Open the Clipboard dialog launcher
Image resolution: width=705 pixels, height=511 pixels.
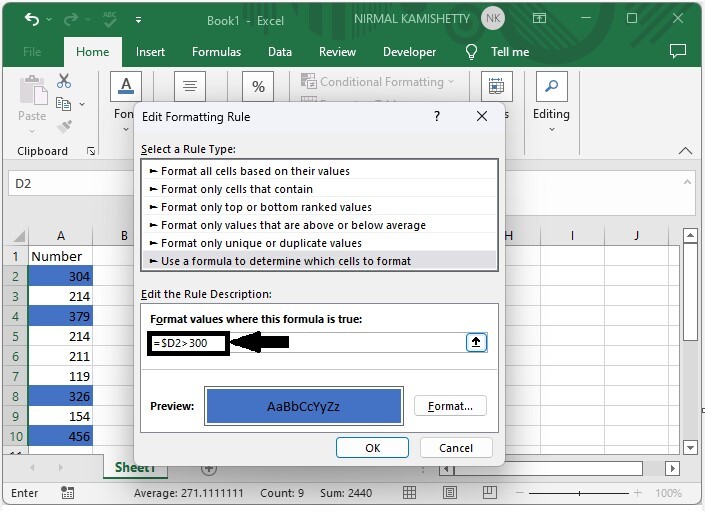coord(91,151)
